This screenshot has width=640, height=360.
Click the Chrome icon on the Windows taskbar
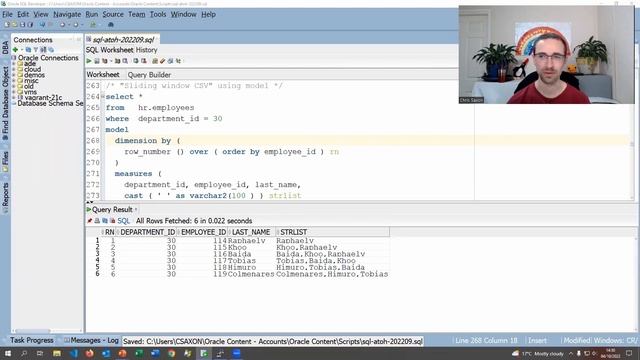171,353
